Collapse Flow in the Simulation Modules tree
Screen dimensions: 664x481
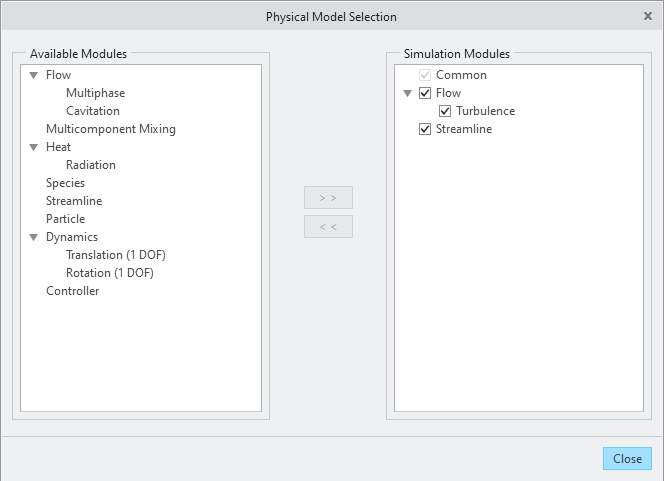pos(408,93)
